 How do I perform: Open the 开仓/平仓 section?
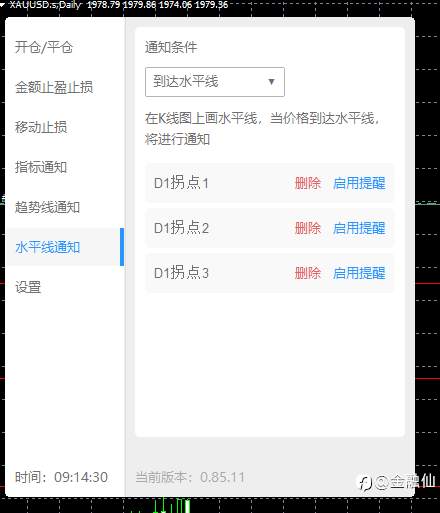click(x=44, y=47)
